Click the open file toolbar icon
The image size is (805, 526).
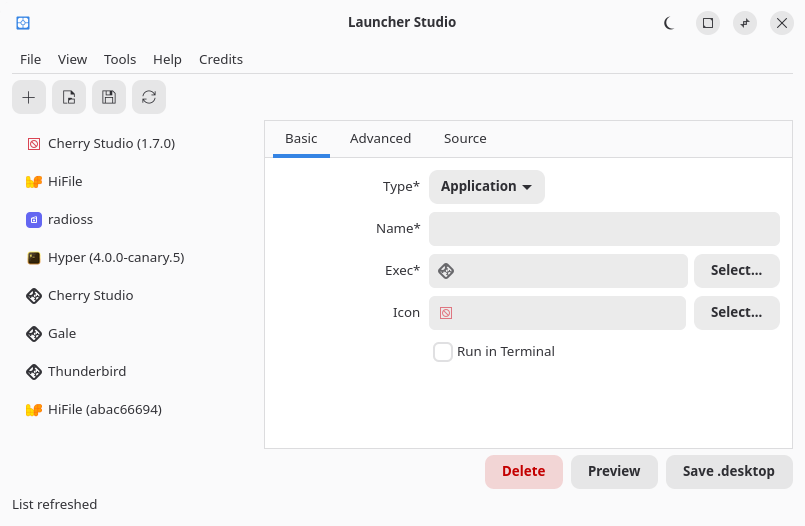(69, 97)
